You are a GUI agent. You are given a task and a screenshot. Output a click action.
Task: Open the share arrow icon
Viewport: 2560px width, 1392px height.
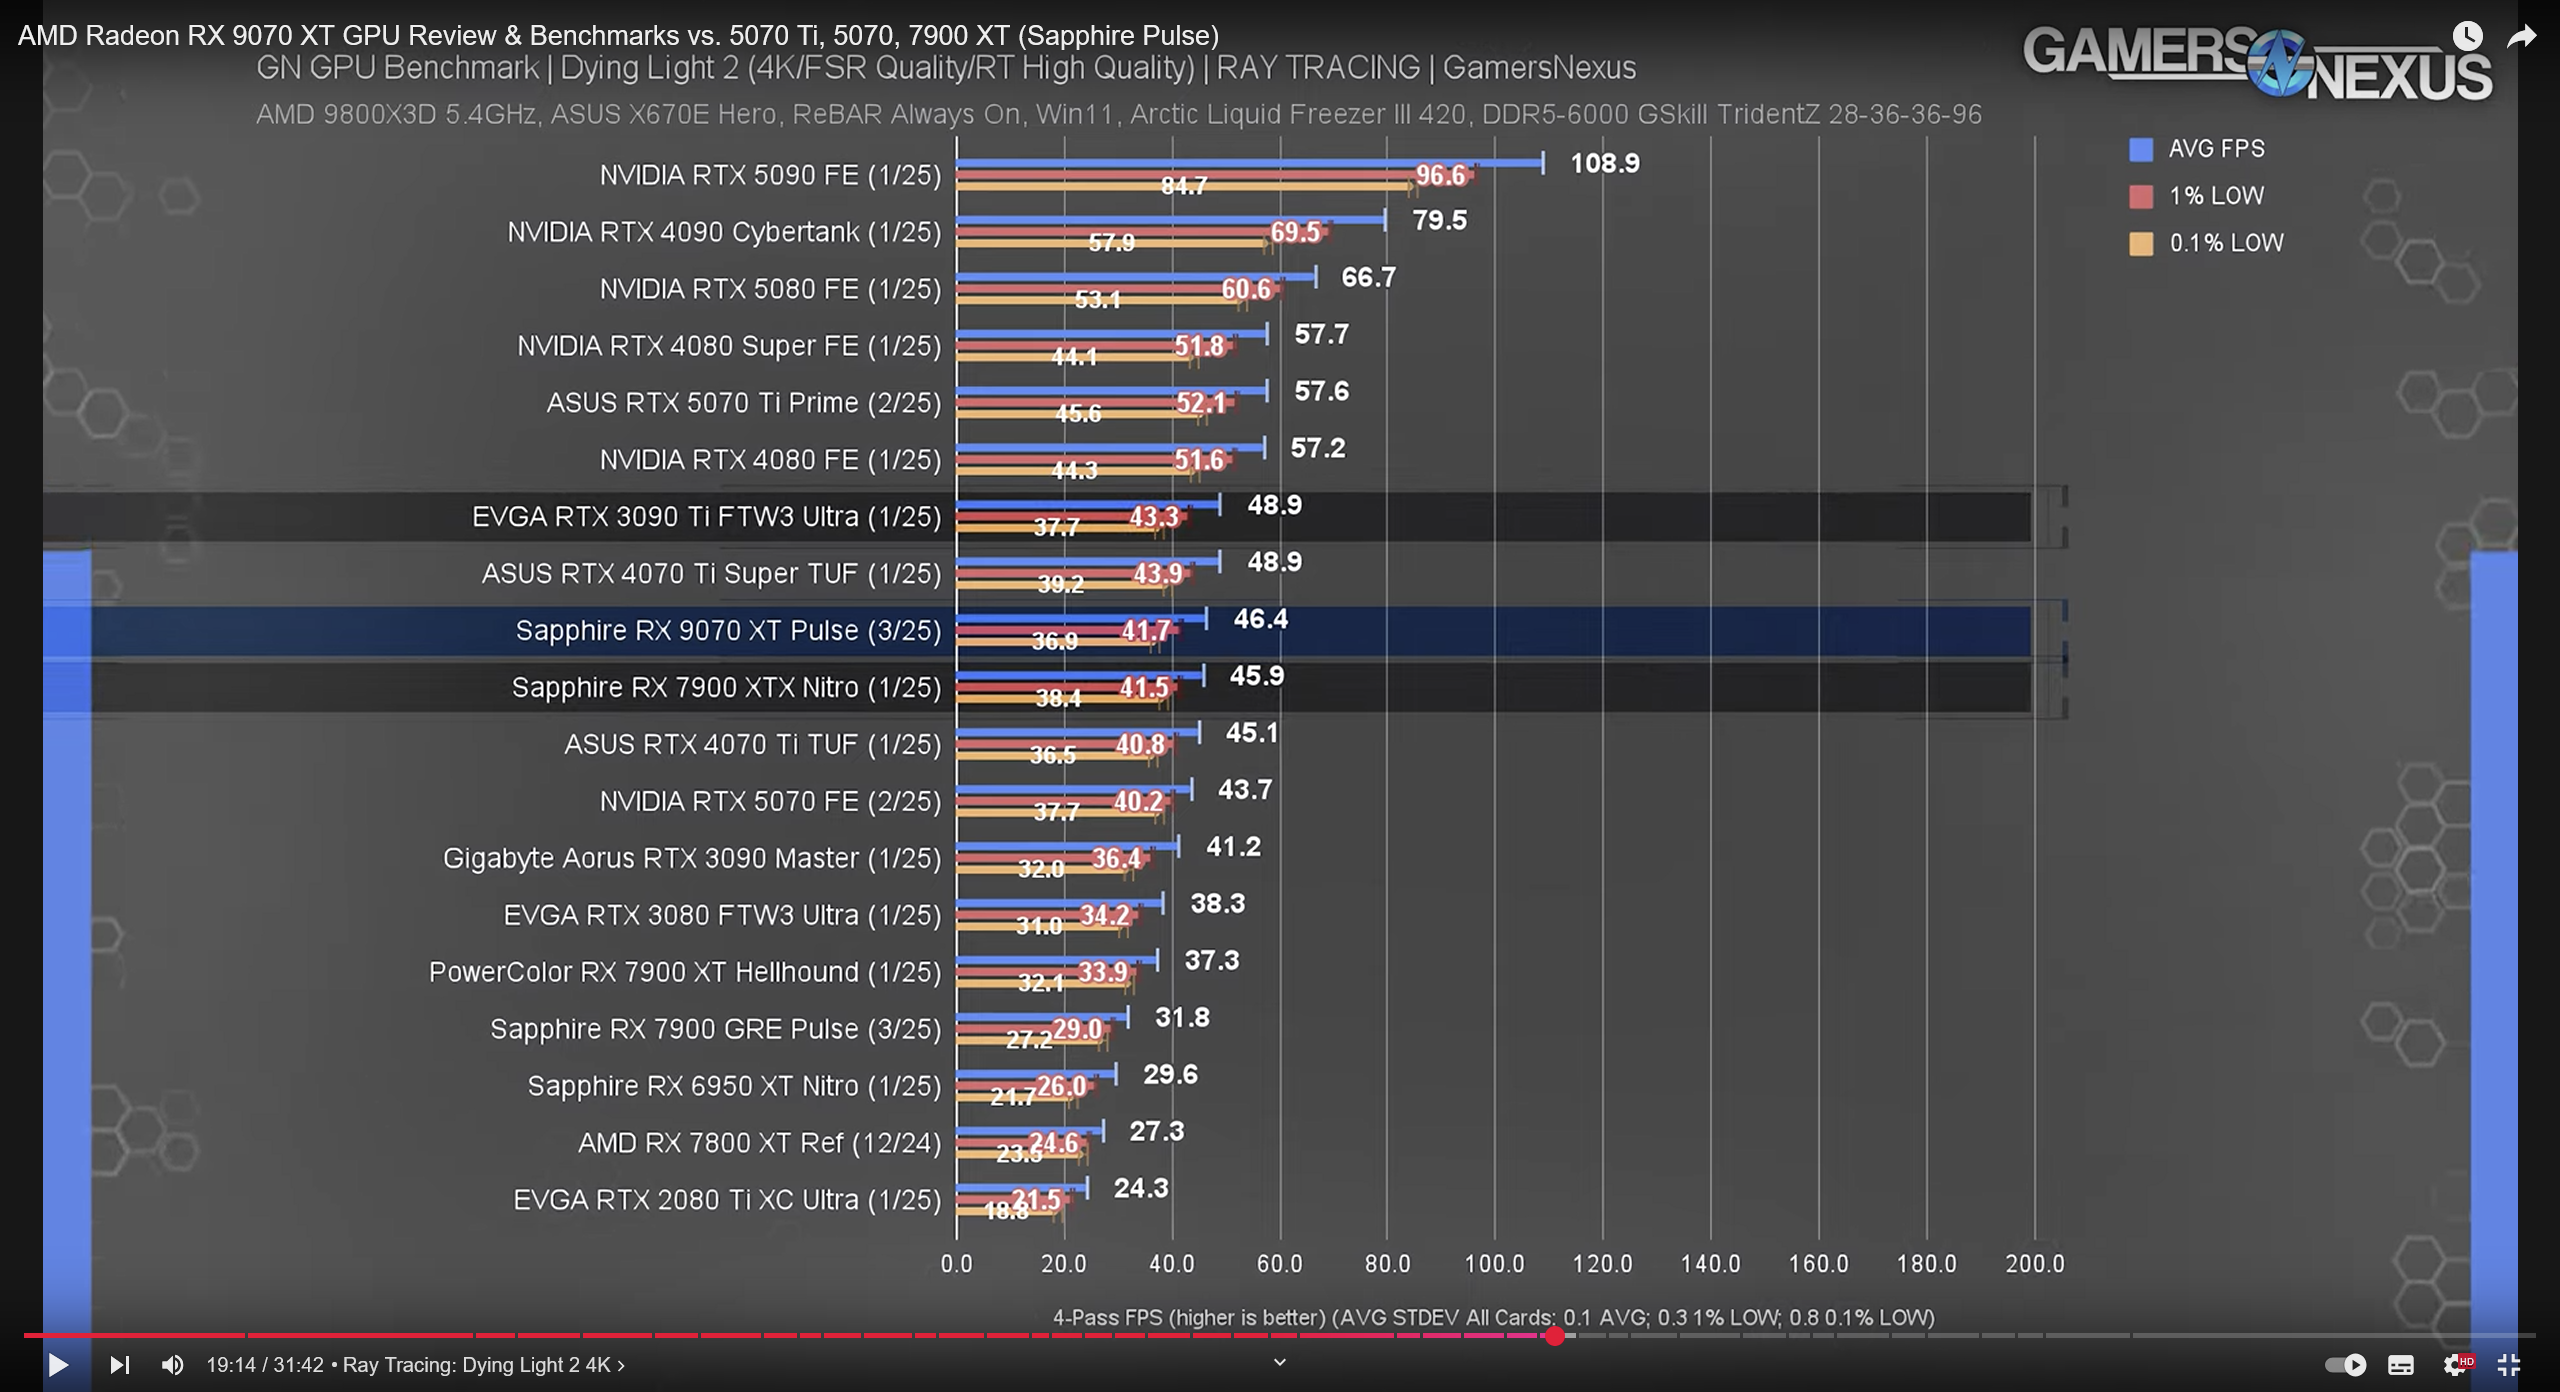pos(2522,37)
